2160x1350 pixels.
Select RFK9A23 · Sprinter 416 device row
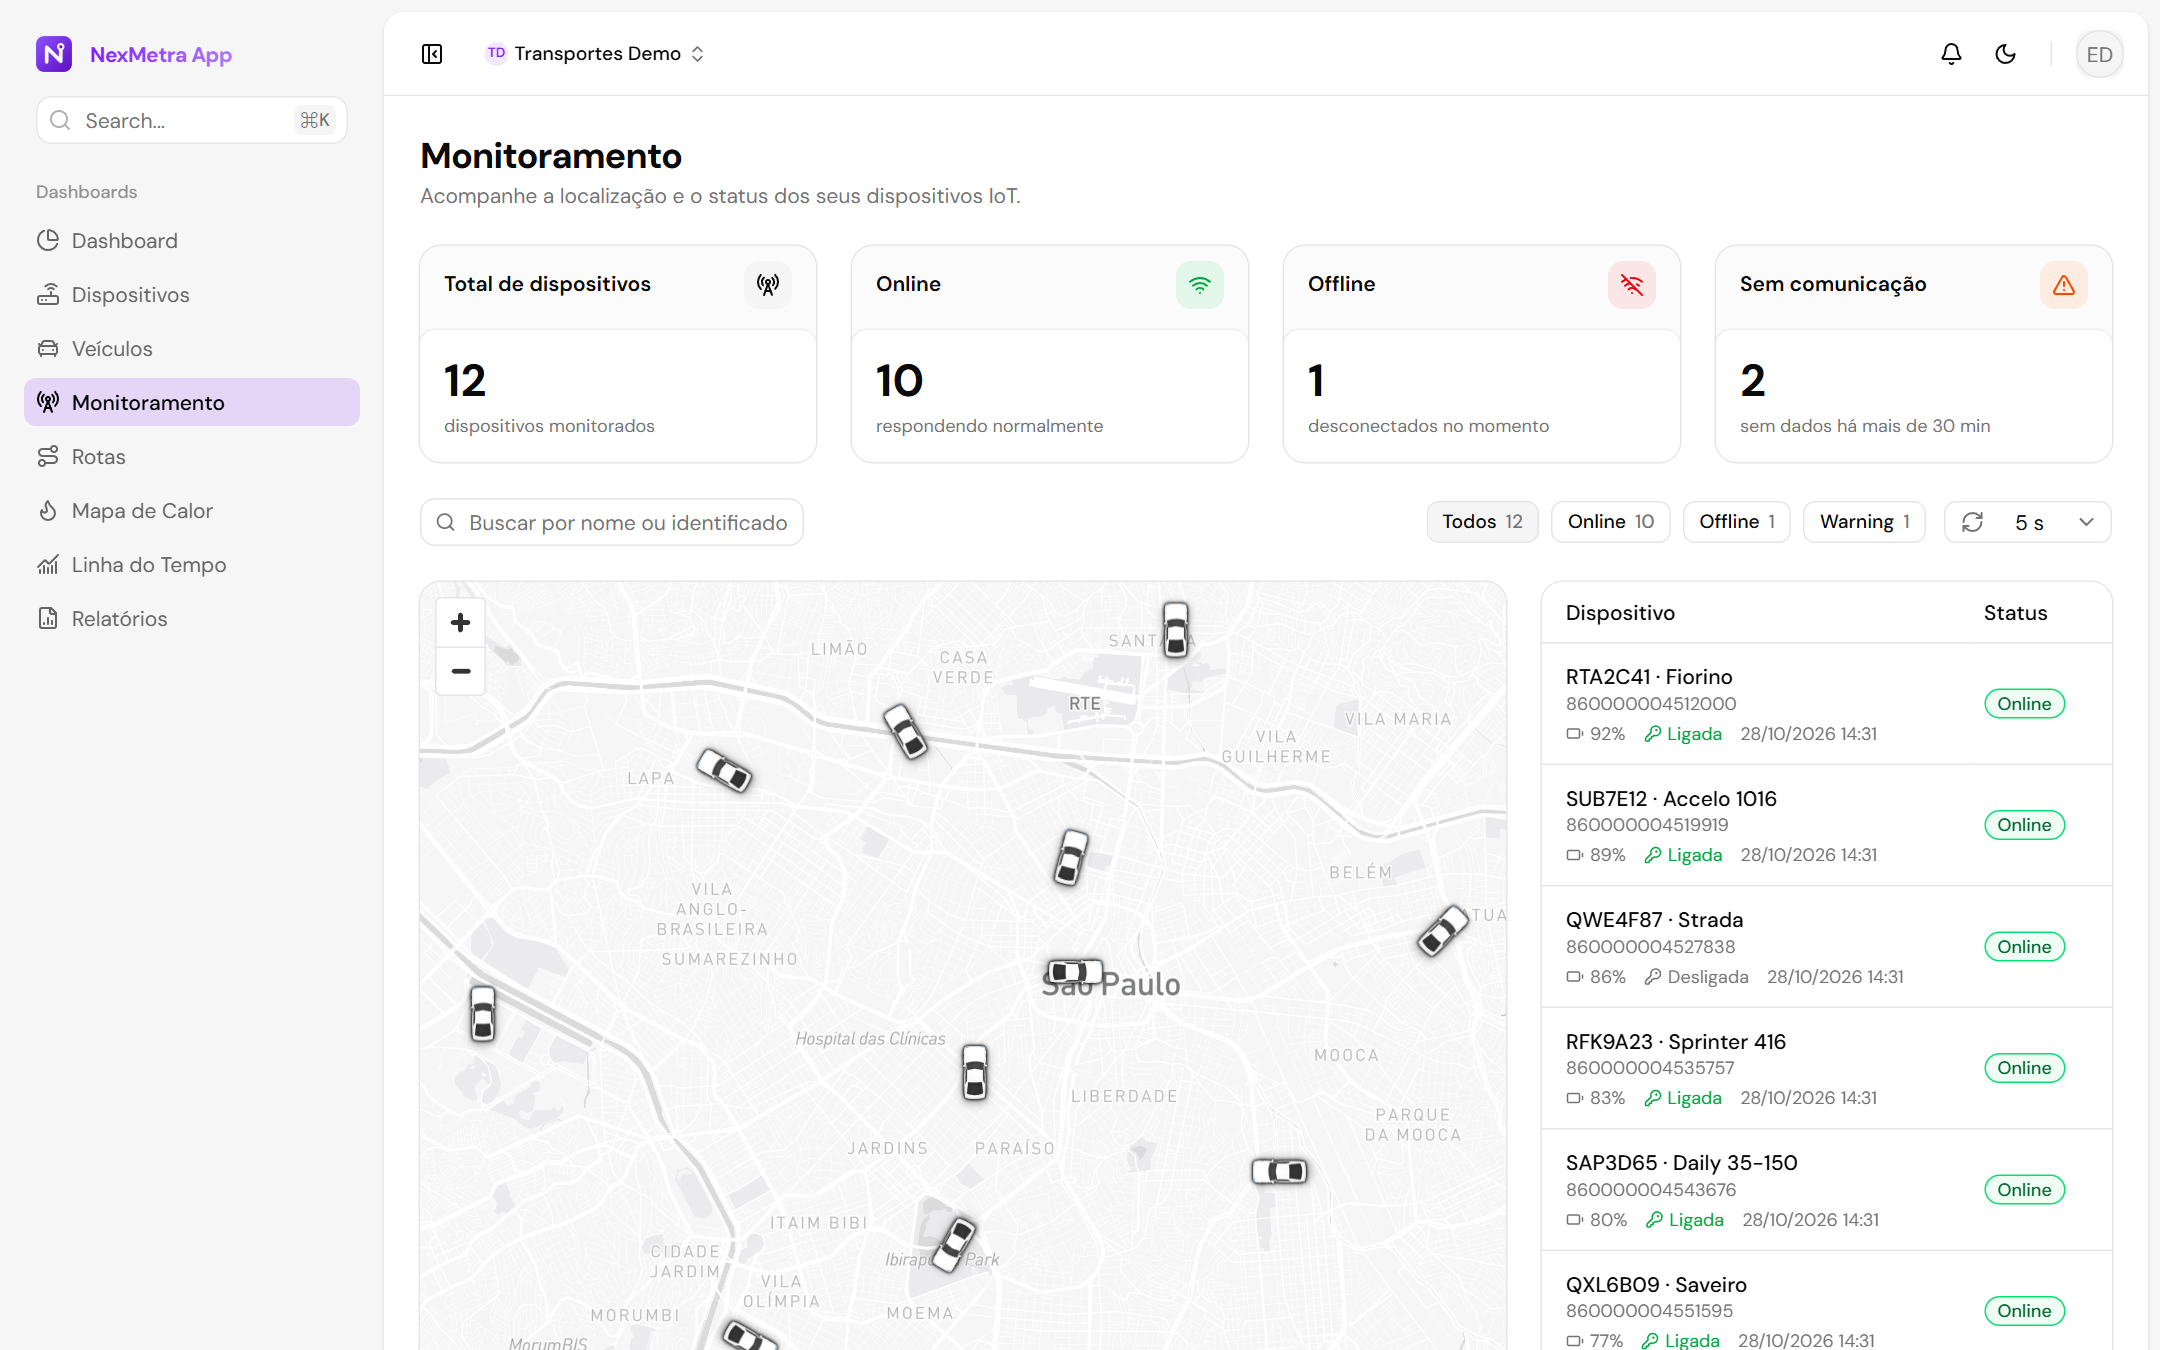point(1826,1068)
